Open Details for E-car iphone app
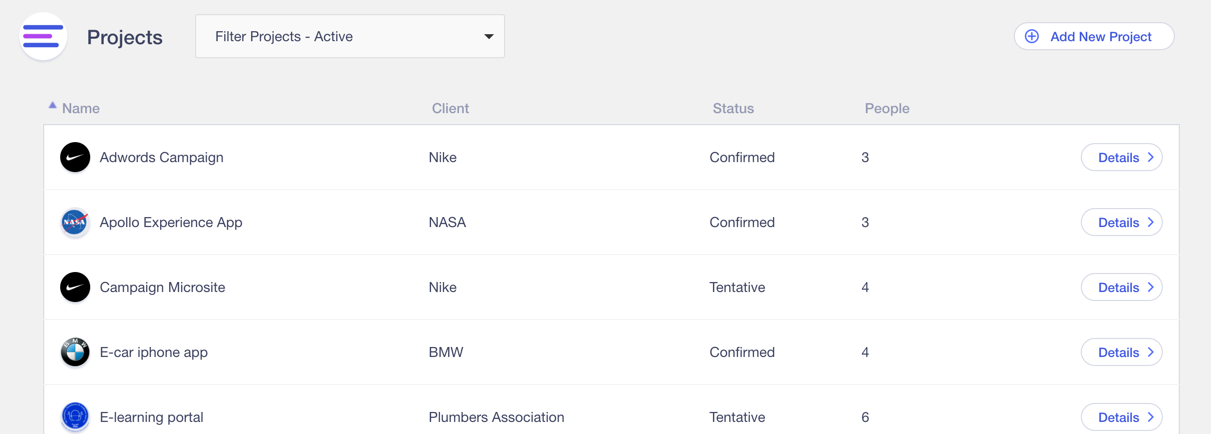Image resolution: width=1211 pixels, height=434 pixels. tap(1121, 352)
